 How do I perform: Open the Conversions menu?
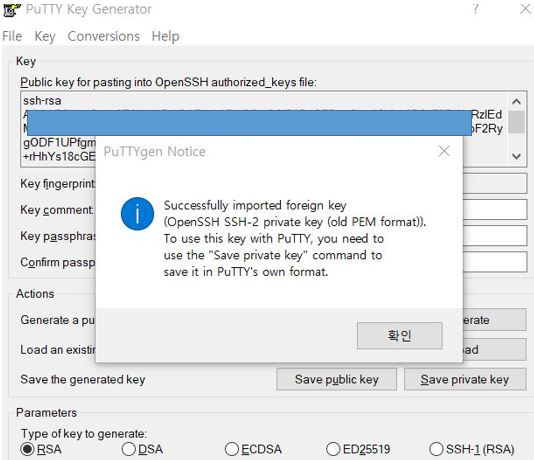[104, 36]
